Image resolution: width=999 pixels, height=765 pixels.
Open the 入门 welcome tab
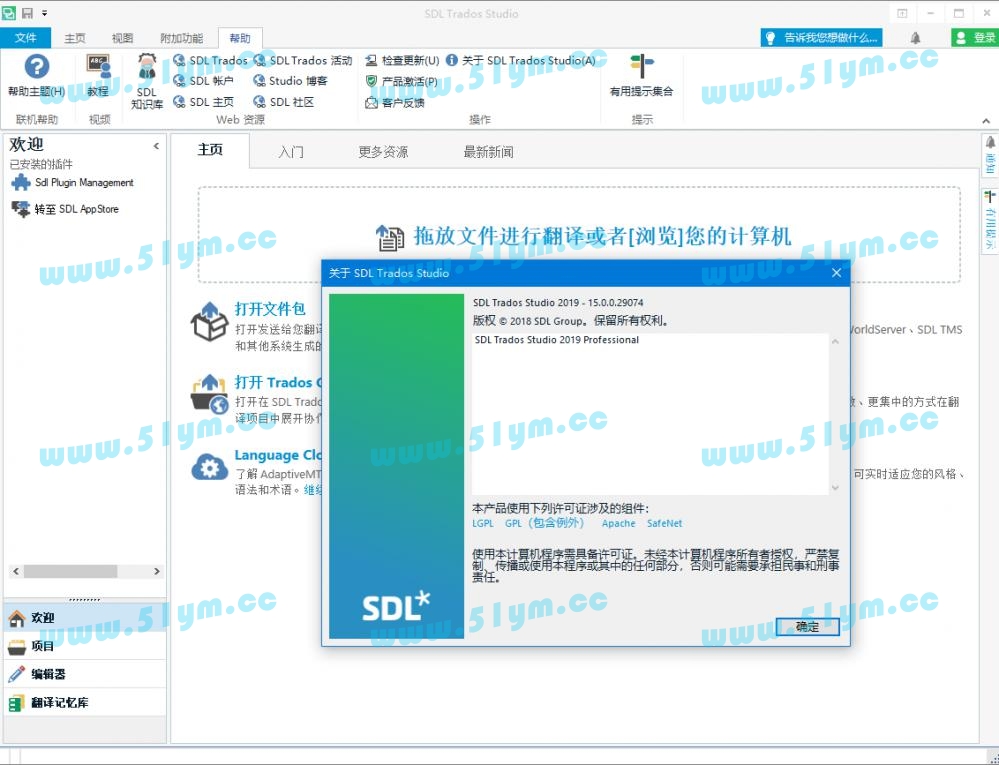pyautogui.click(x=291, y=152)
